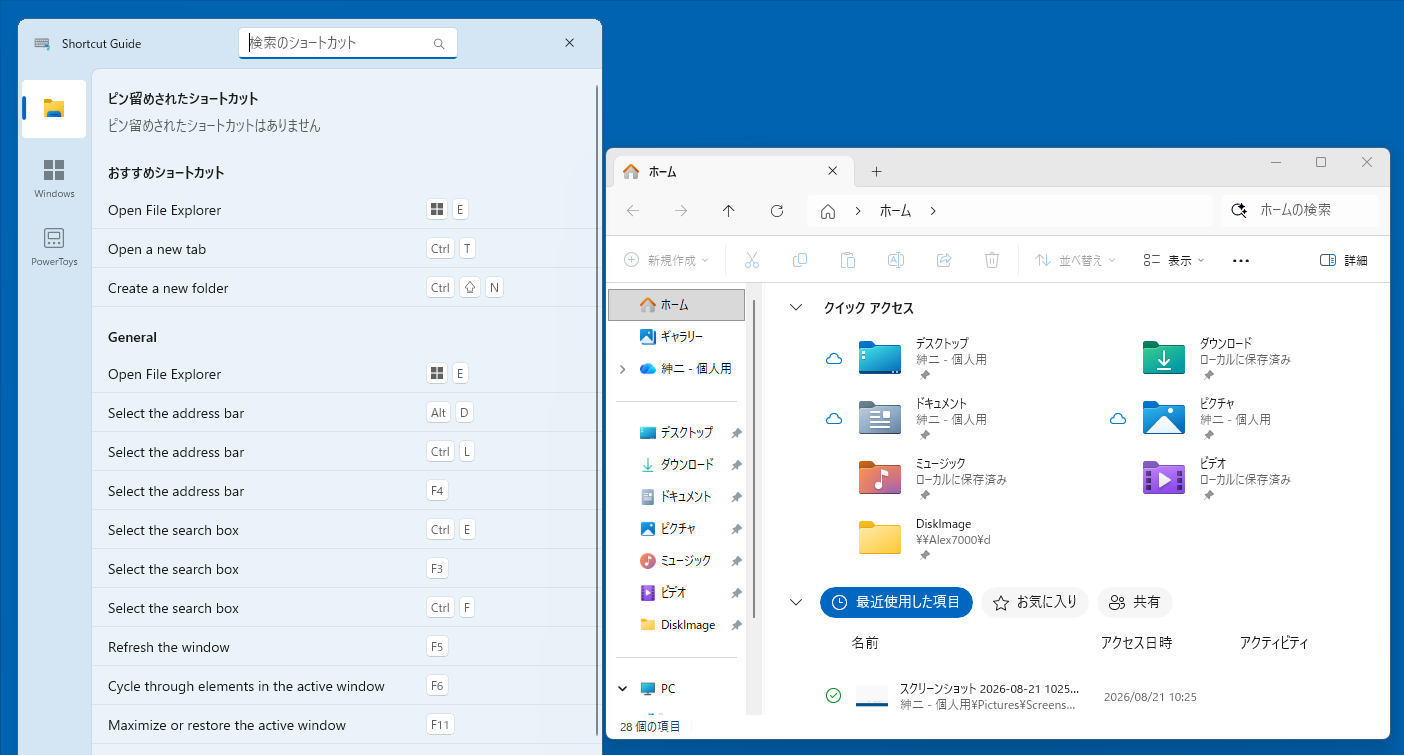Expand 紳二 - 個人用 in the navigation pane

pyautogui.click(x=622, y=369)
